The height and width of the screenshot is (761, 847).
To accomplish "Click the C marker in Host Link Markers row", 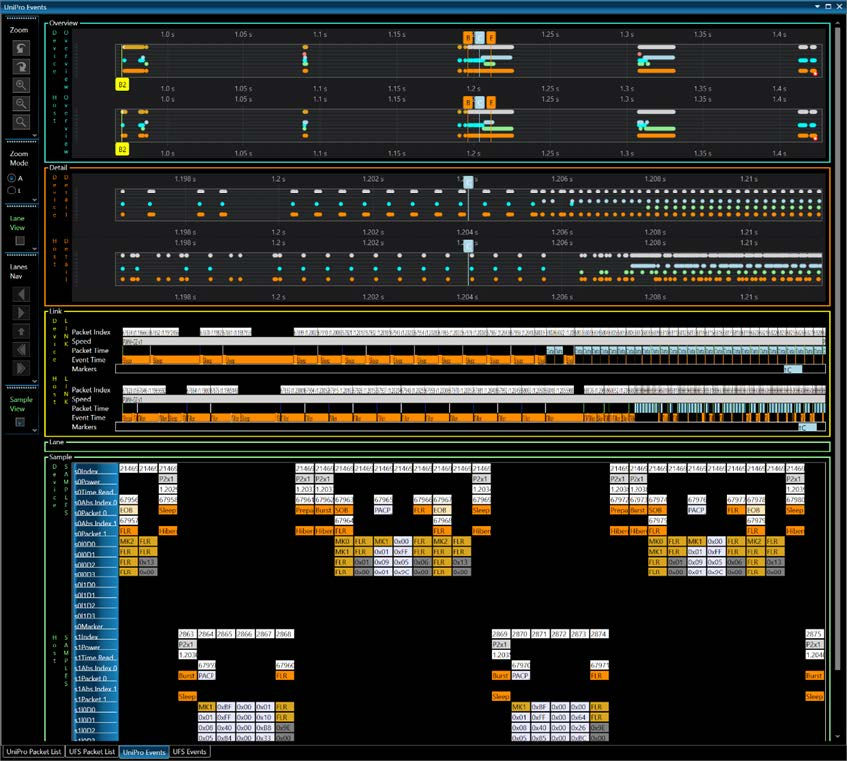I will pyautogui.click(x=808, y=427).
